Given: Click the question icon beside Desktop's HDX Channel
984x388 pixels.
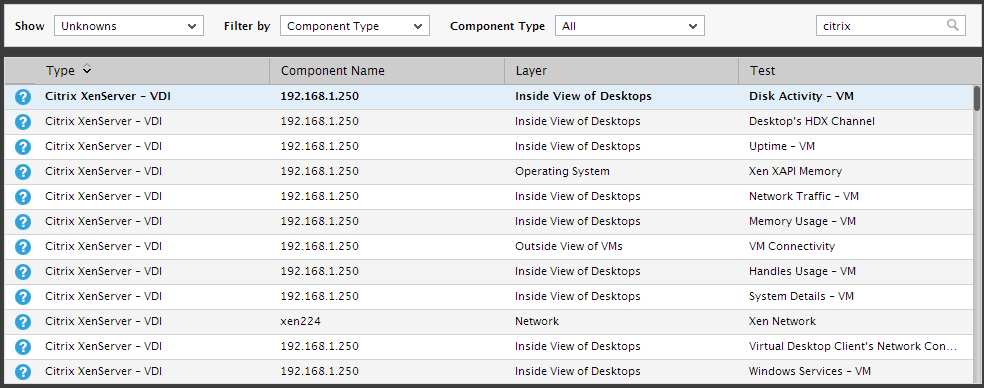Looking at the screenshot, I should pos(23,122).
